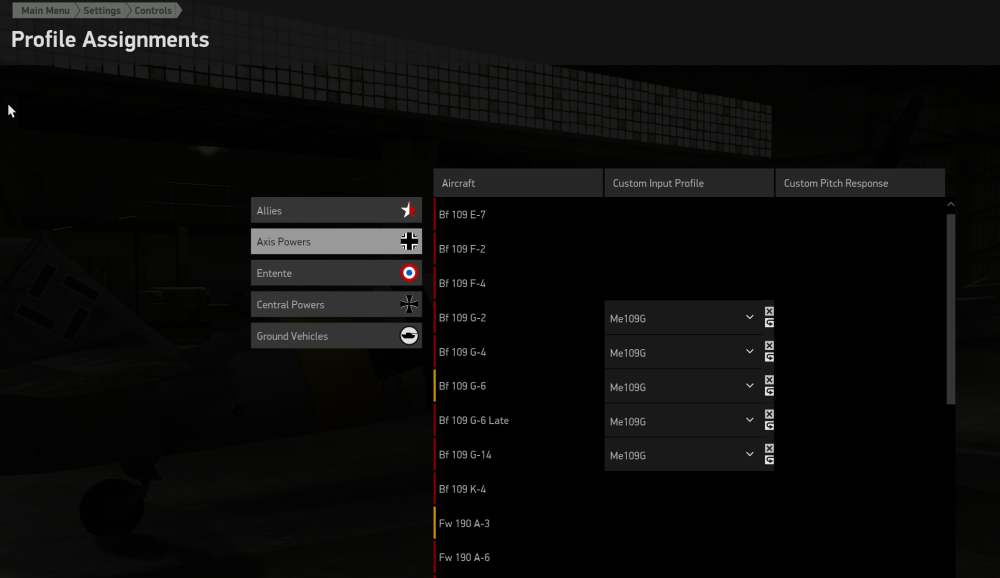Revert the Bf 109 G-6 Late profile assignment

point(769,426)
